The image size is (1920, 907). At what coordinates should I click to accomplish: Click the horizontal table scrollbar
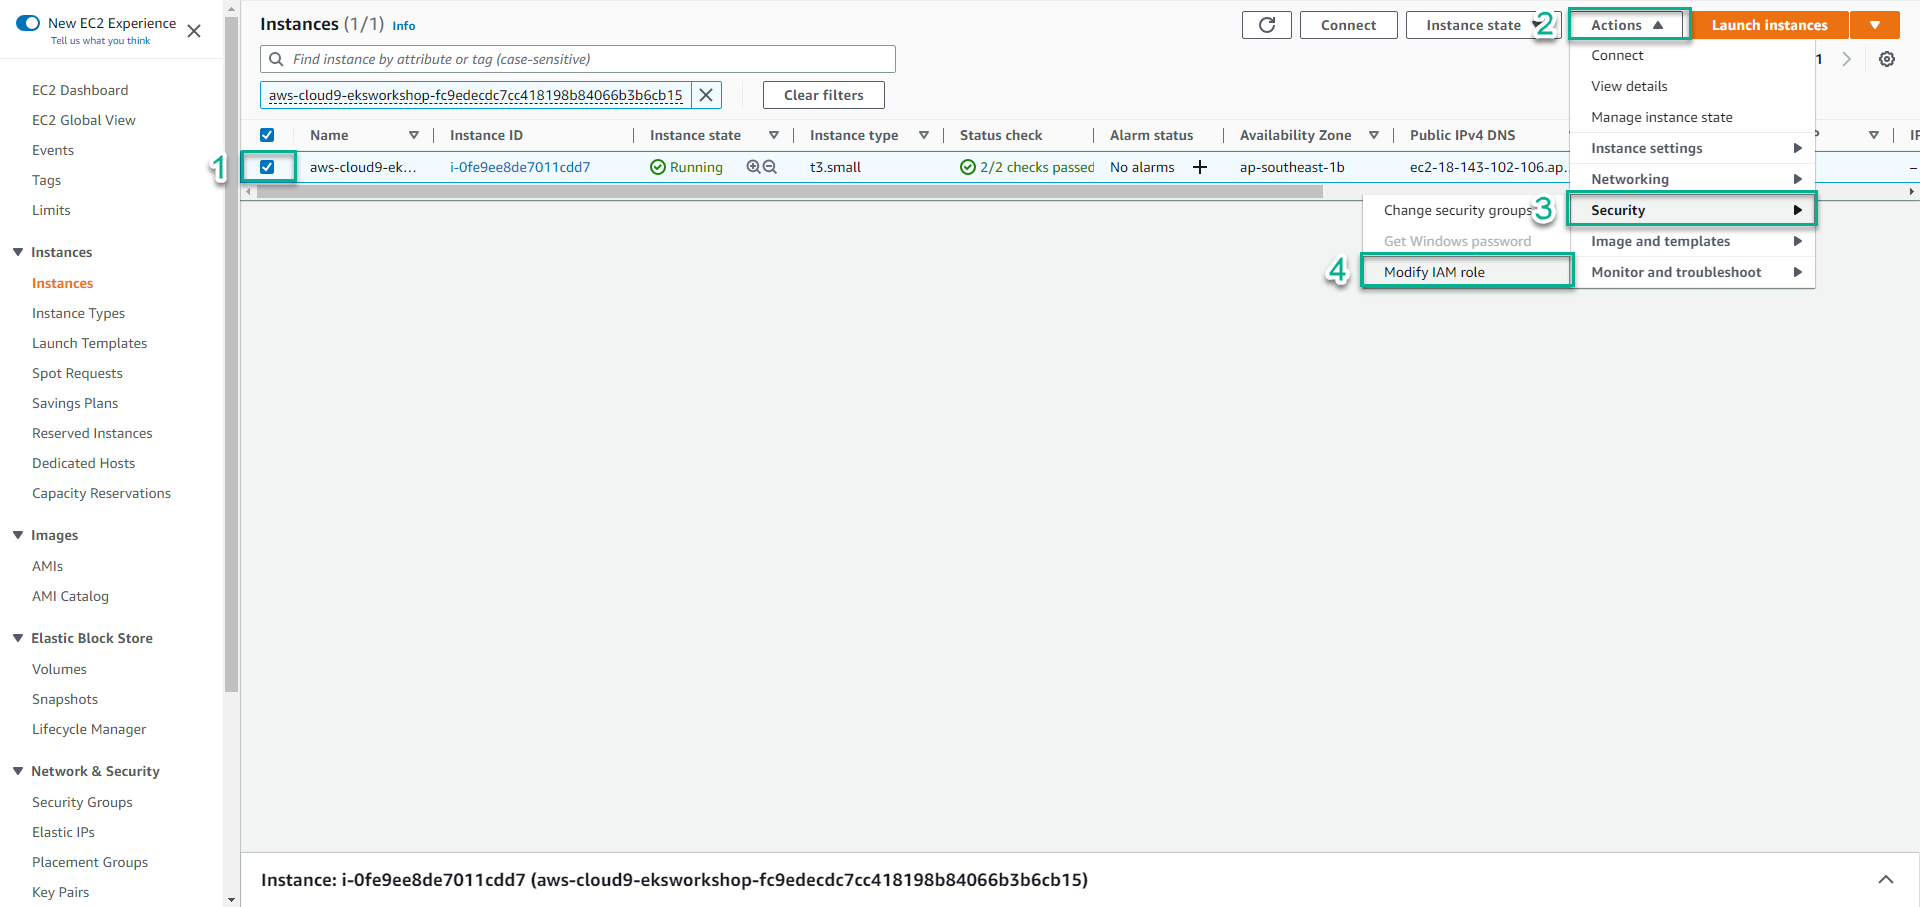point(790,191)
